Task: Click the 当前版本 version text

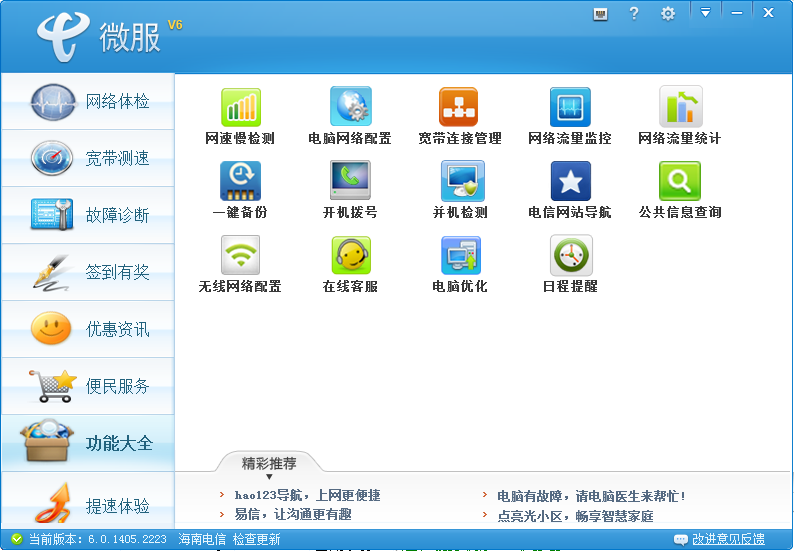Action: [97, 539]
